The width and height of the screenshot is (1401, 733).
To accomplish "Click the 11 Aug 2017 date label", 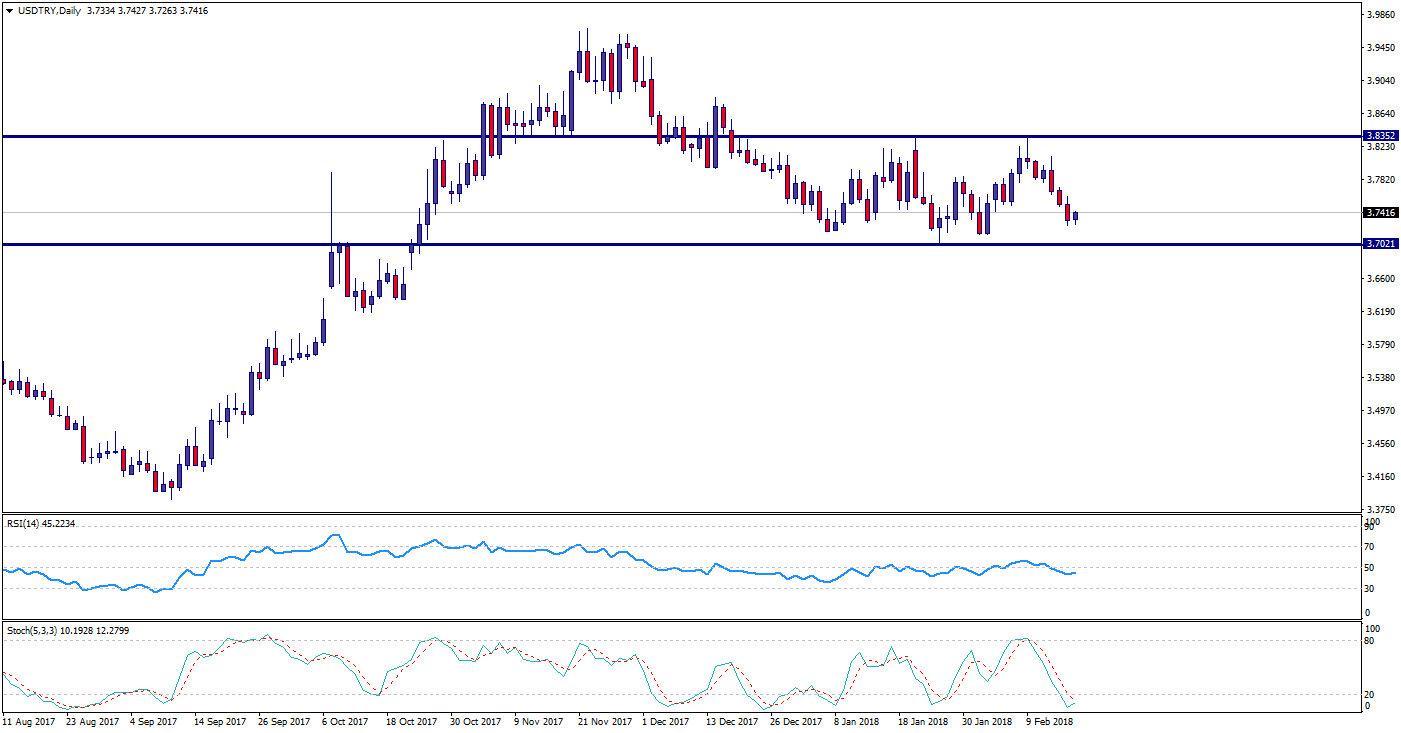I will 27,720.
